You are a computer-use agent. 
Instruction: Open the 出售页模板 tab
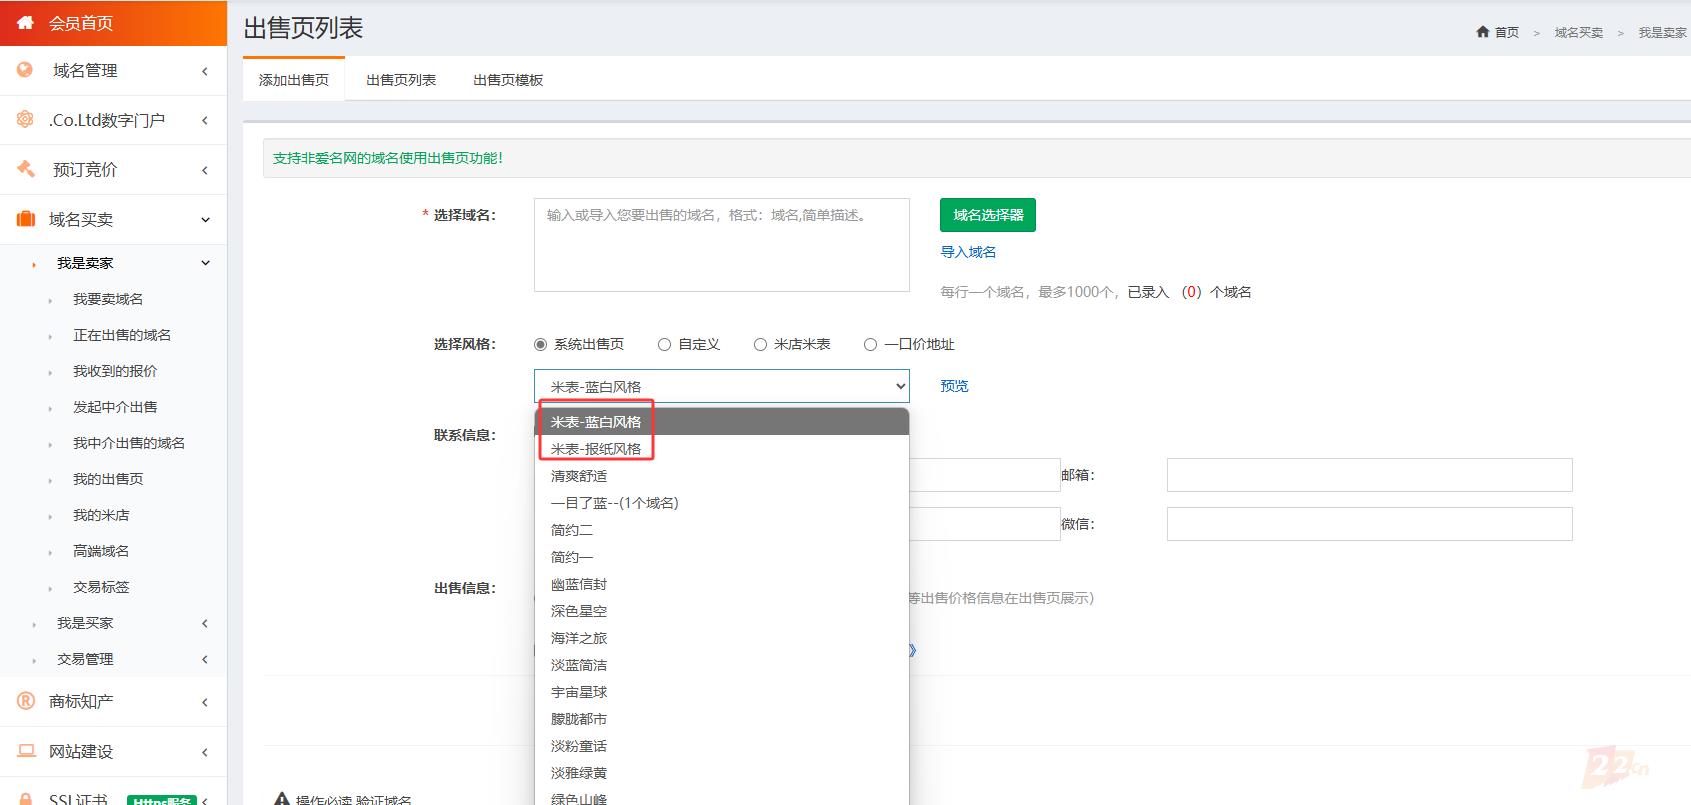pyautogui.click(x=507, y=80)
